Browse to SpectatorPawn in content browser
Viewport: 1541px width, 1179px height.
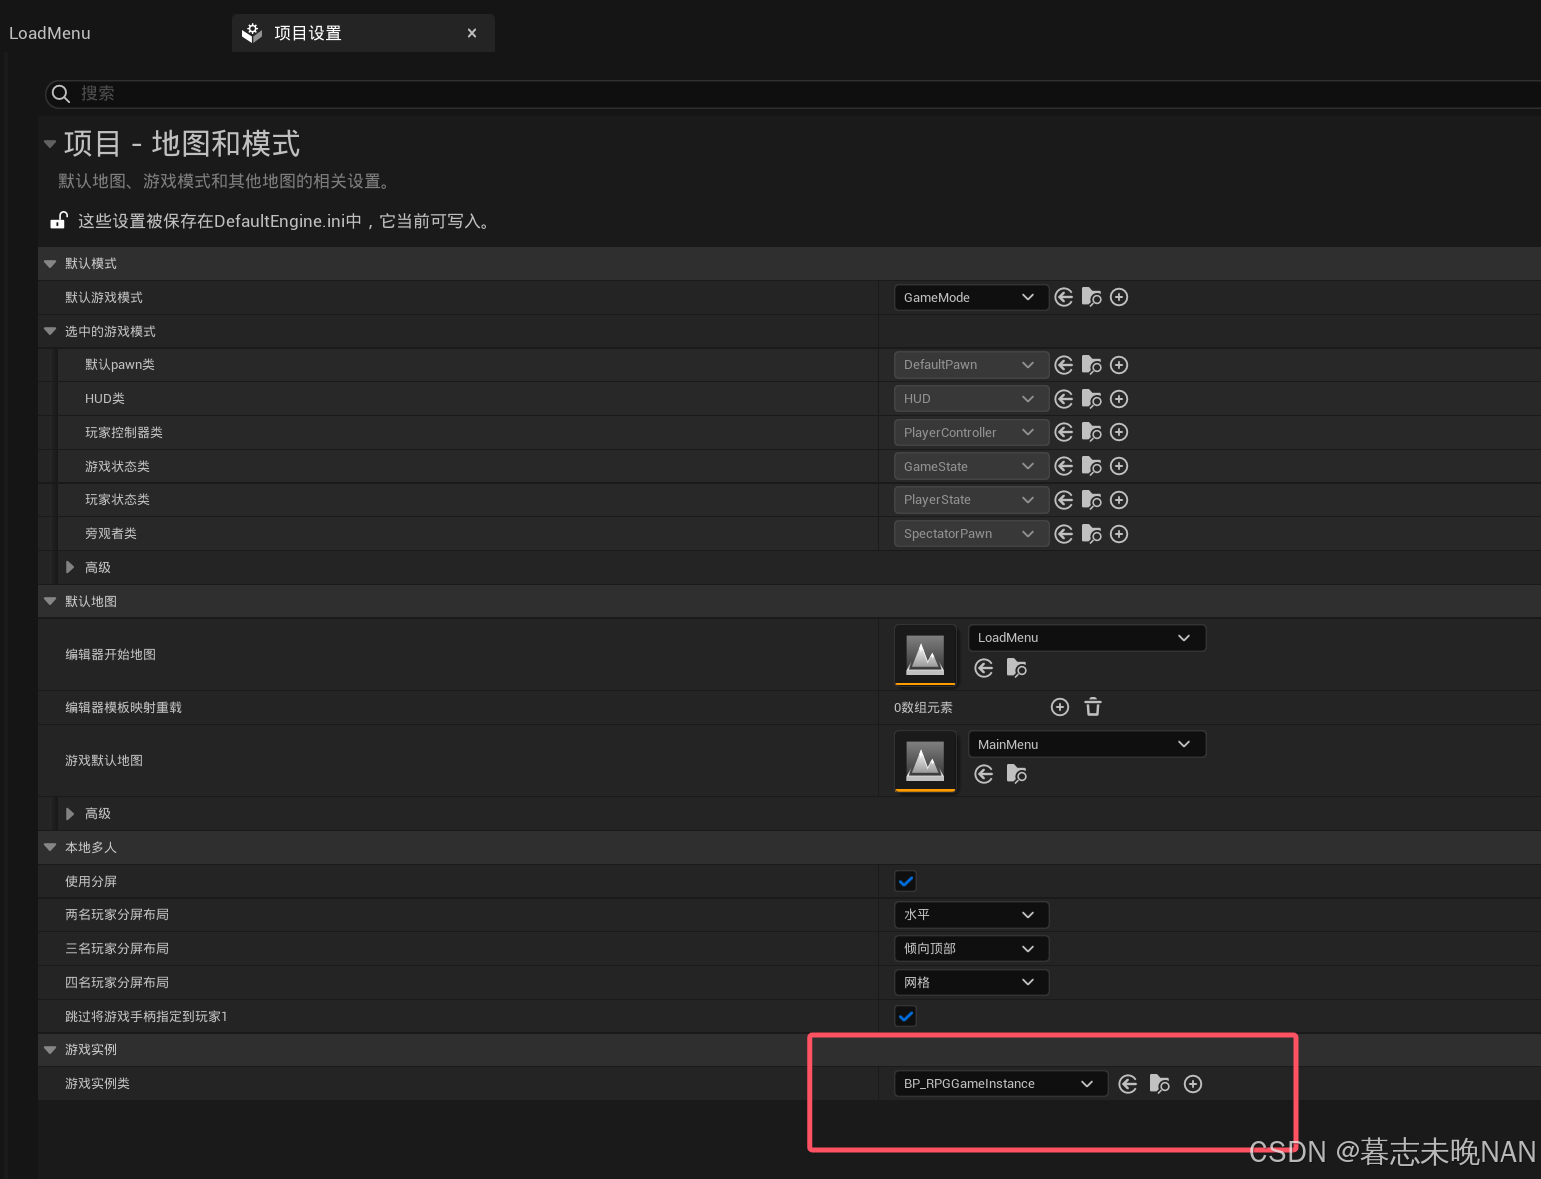click(x=1092, y=534)
